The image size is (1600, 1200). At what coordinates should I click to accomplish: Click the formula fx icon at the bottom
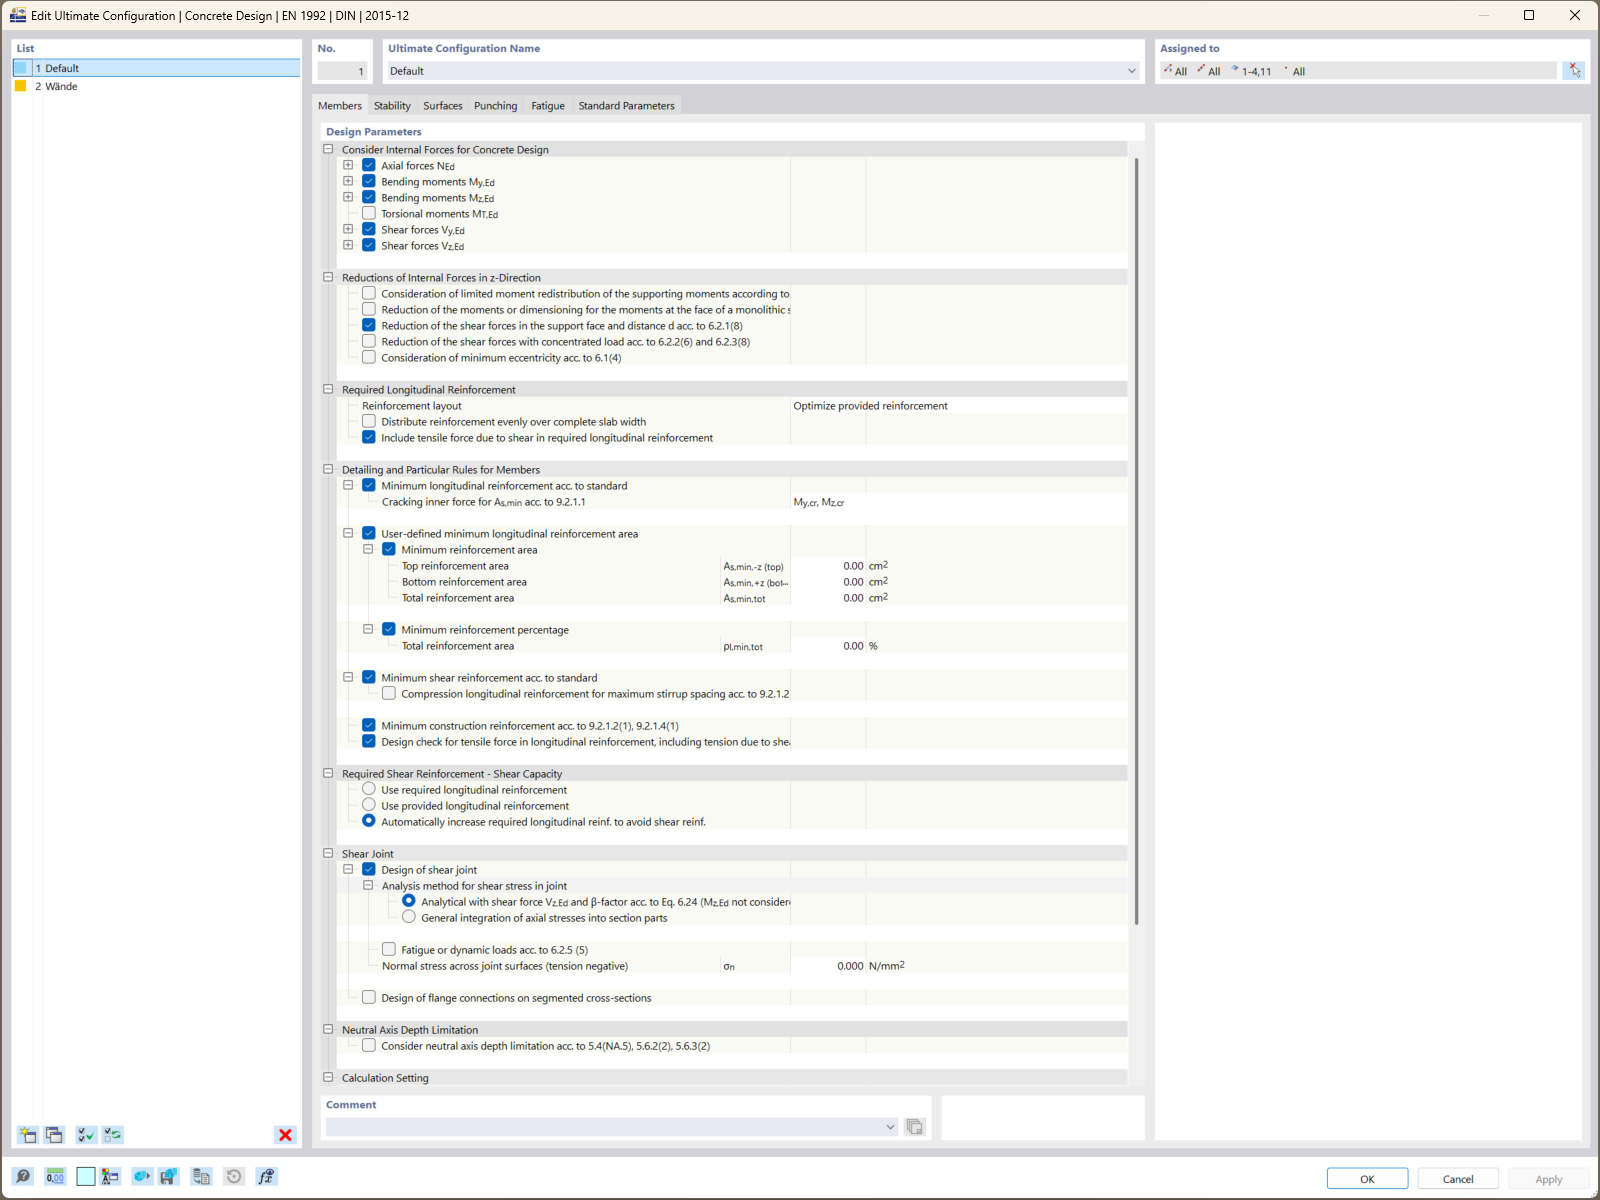[x=265, y=1176]
